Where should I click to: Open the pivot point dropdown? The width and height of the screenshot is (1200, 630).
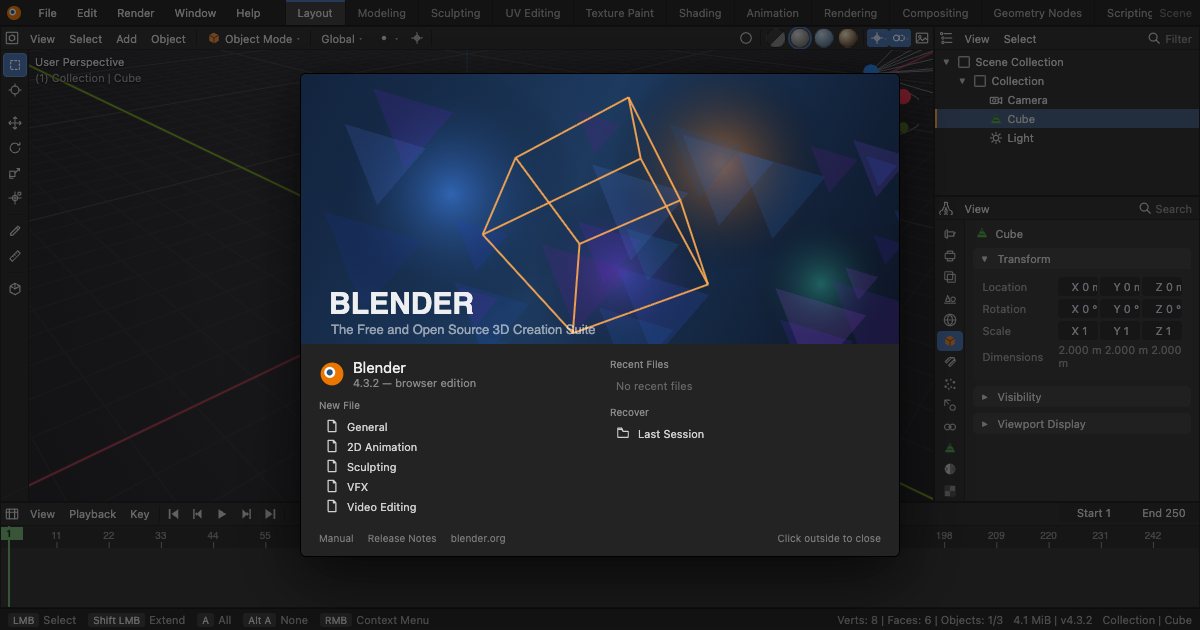[x=388, y=39]
